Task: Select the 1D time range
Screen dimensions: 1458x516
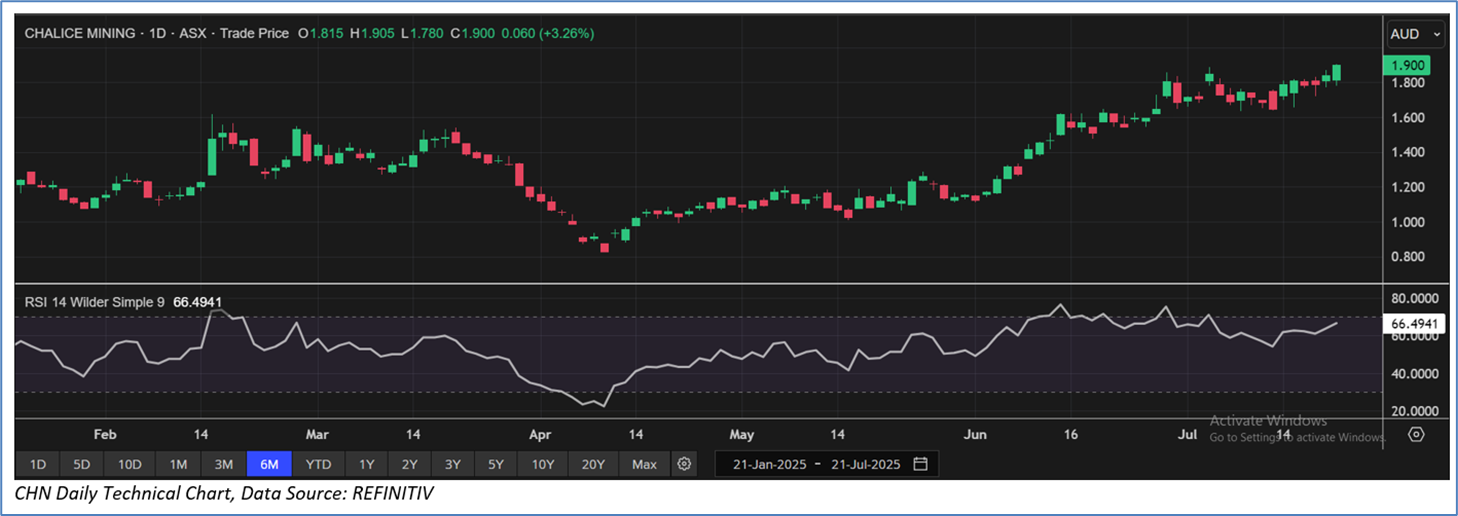Action: (x=38, y=464)
